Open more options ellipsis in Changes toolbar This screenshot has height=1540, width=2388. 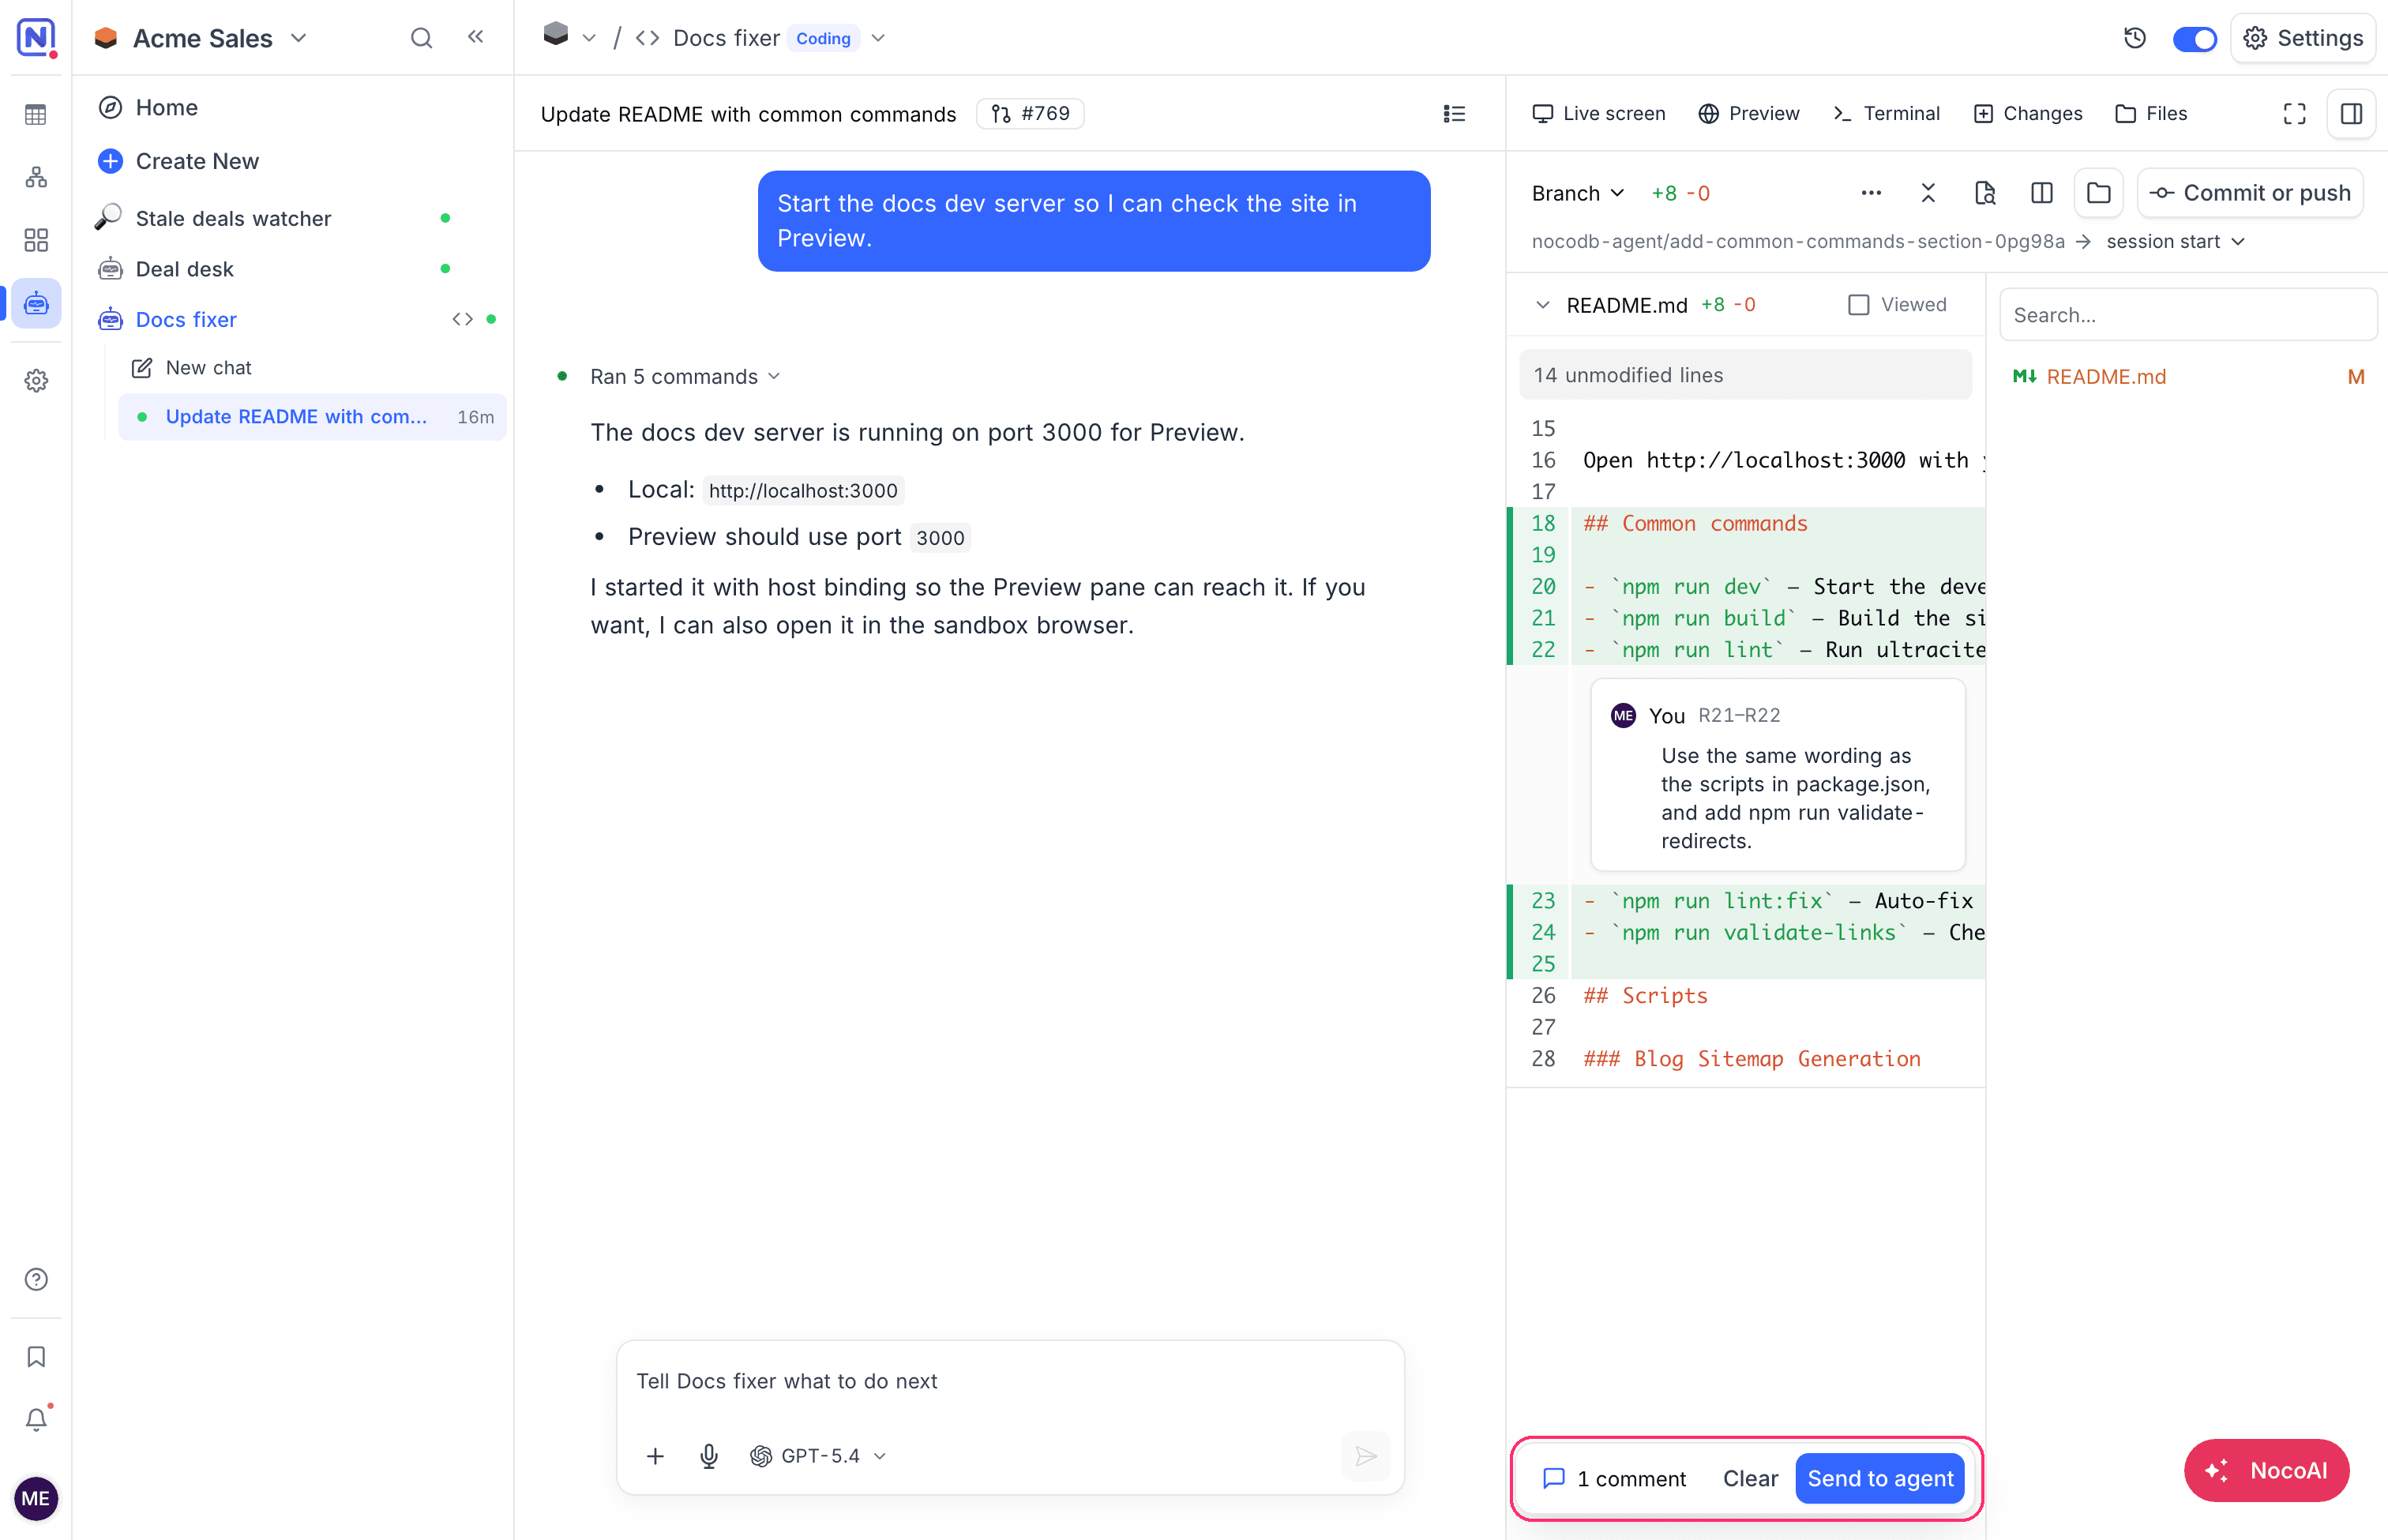tap(1871, 193)
